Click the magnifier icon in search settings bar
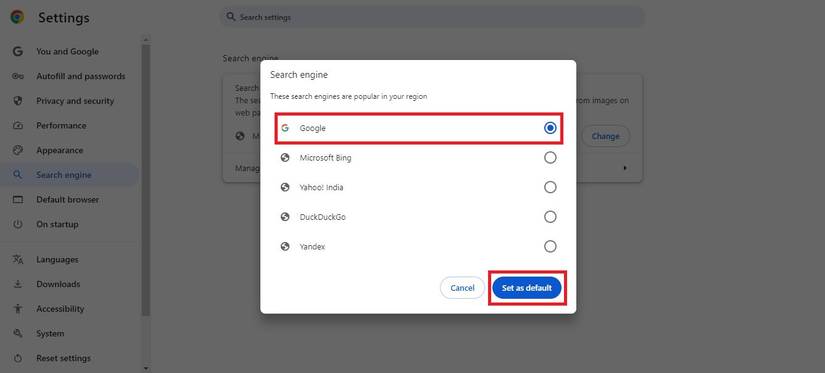825x373 pixels. tap(230, 17)
